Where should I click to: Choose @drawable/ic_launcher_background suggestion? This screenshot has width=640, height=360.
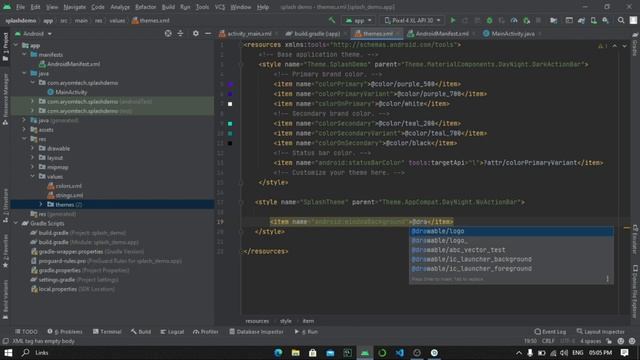[x=511, y=259]
